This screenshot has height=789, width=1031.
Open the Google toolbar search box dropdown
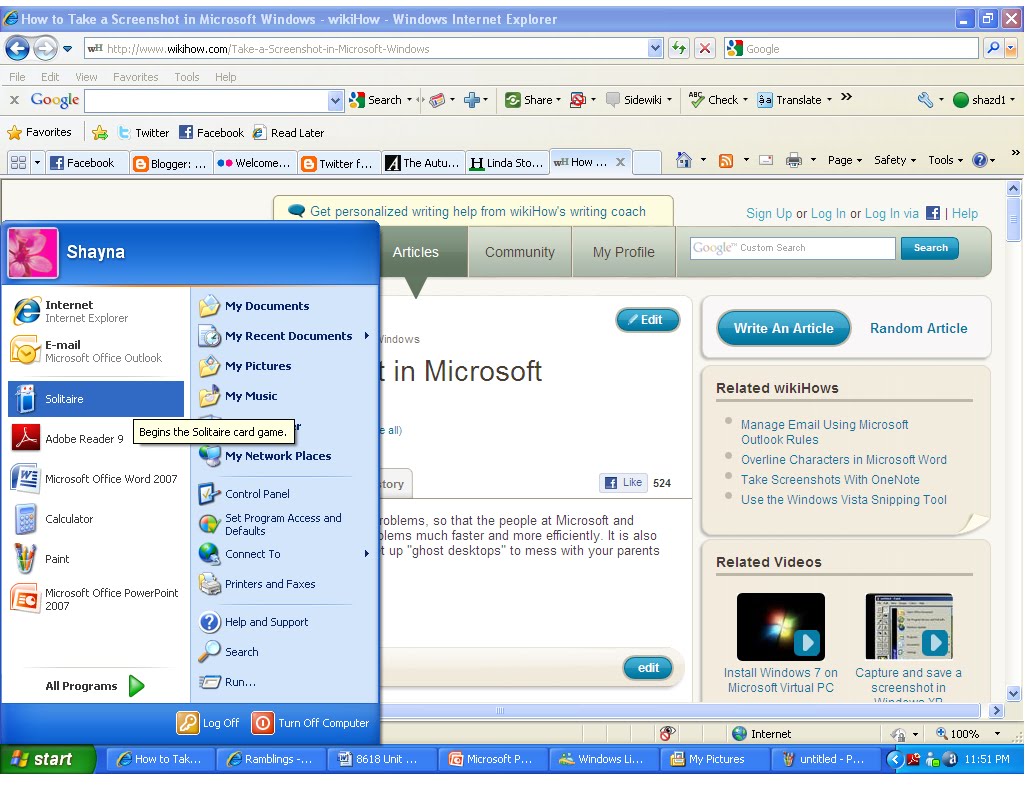click(335, 101)
